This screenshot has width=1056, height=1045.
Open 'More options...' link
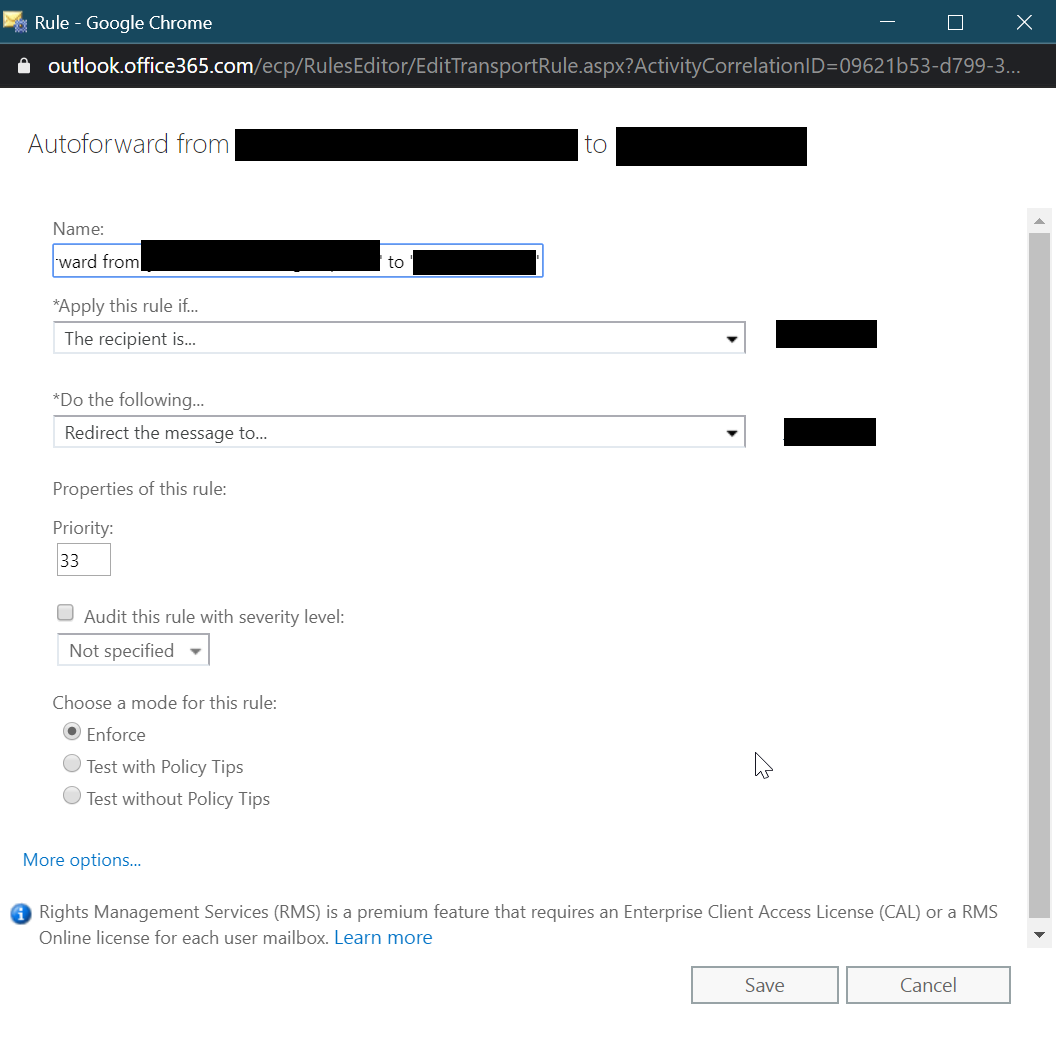click(81, 859)
